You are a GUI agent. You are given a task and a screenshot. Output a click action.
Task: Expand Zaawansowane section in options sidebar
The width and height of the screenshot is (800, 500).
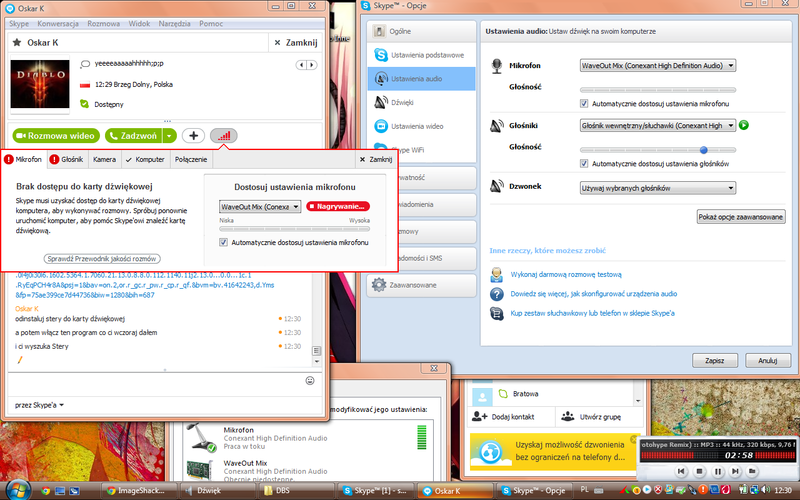(421, 285)
